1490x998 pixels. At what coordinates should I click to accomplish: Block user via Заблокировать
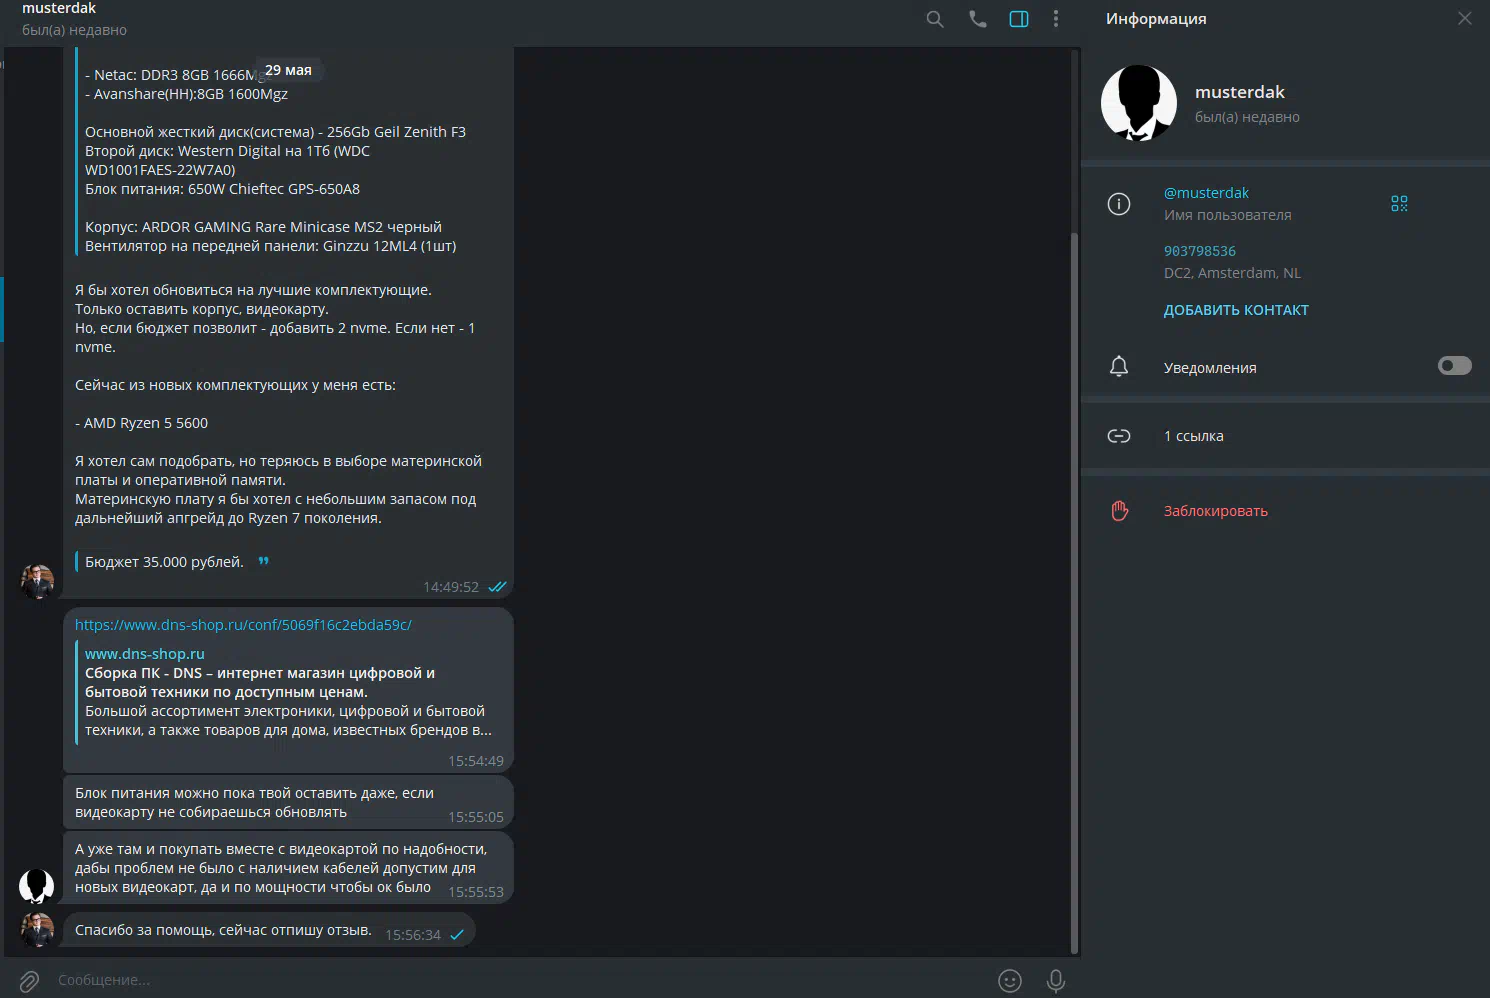[x=1215, y=511]
